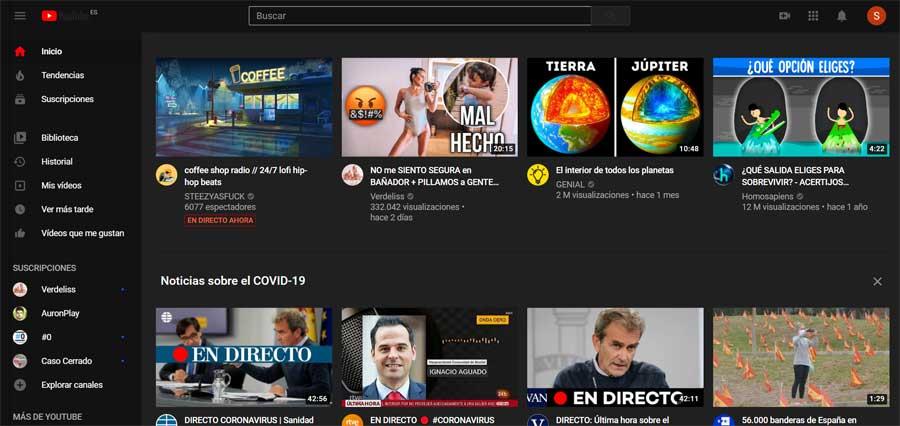Click title 'El interior de todos los planetas'
Viewport: 900px width, 426px height.
pyautogui.click(x=615, y=171)
